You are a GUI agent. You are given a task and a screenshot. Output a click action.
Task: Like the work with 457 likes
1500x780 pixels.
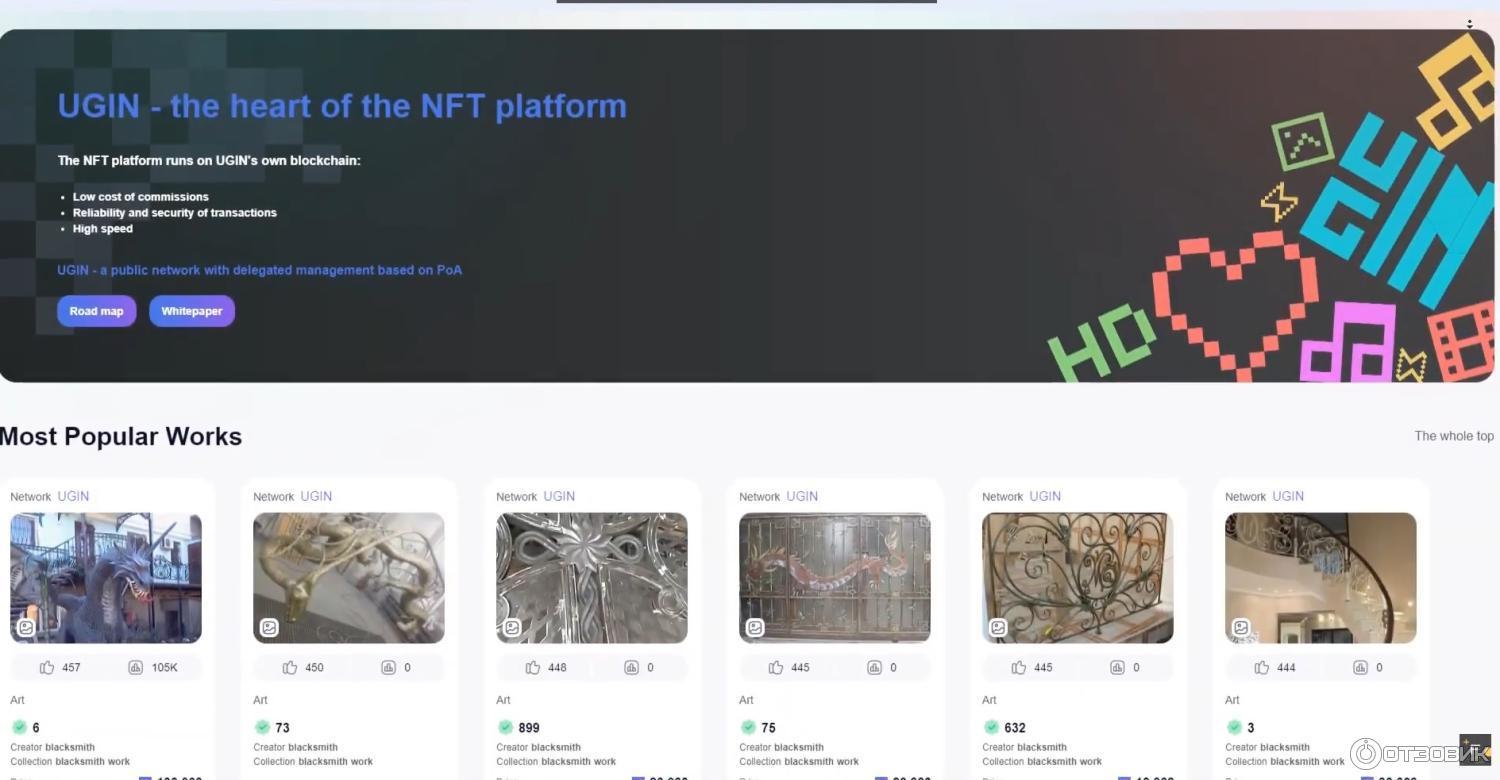pos(47,667)
